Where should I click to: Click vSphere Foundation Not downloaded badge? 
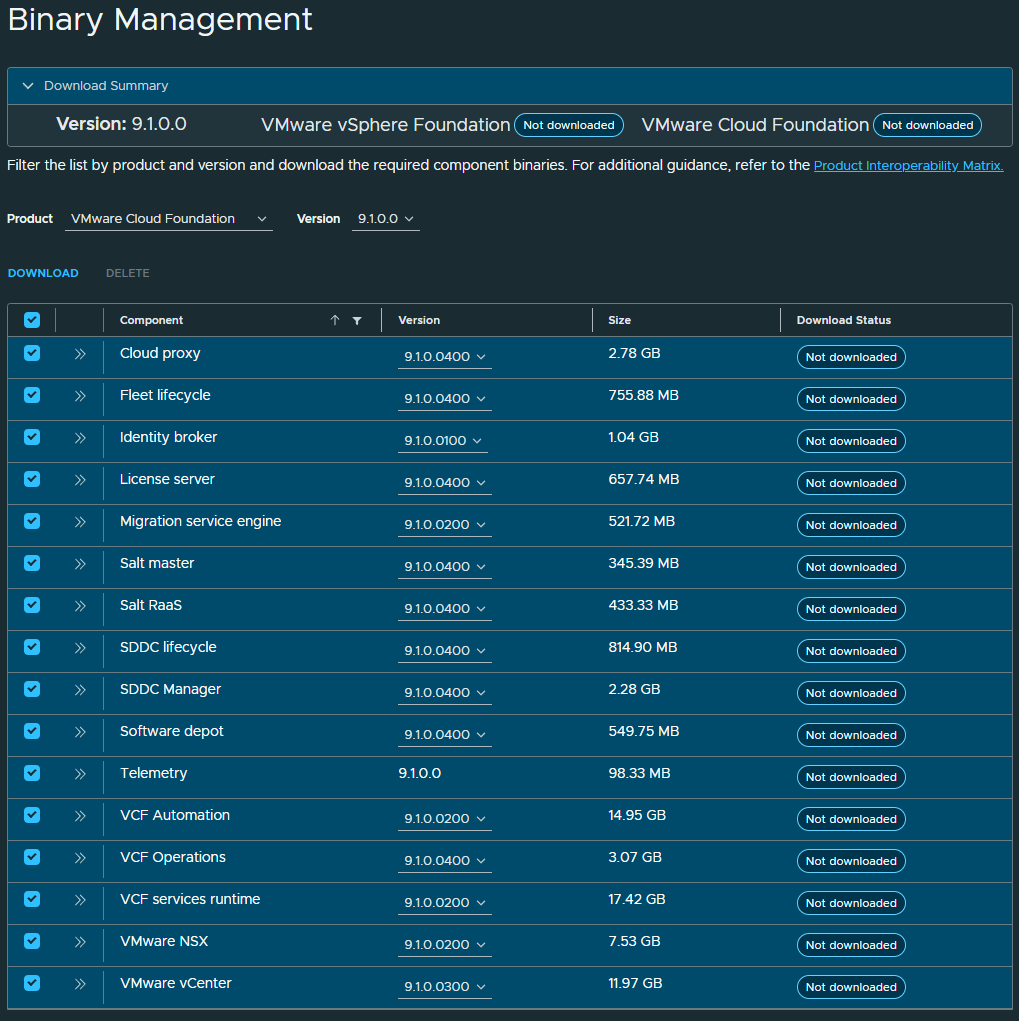click(568, 125)
